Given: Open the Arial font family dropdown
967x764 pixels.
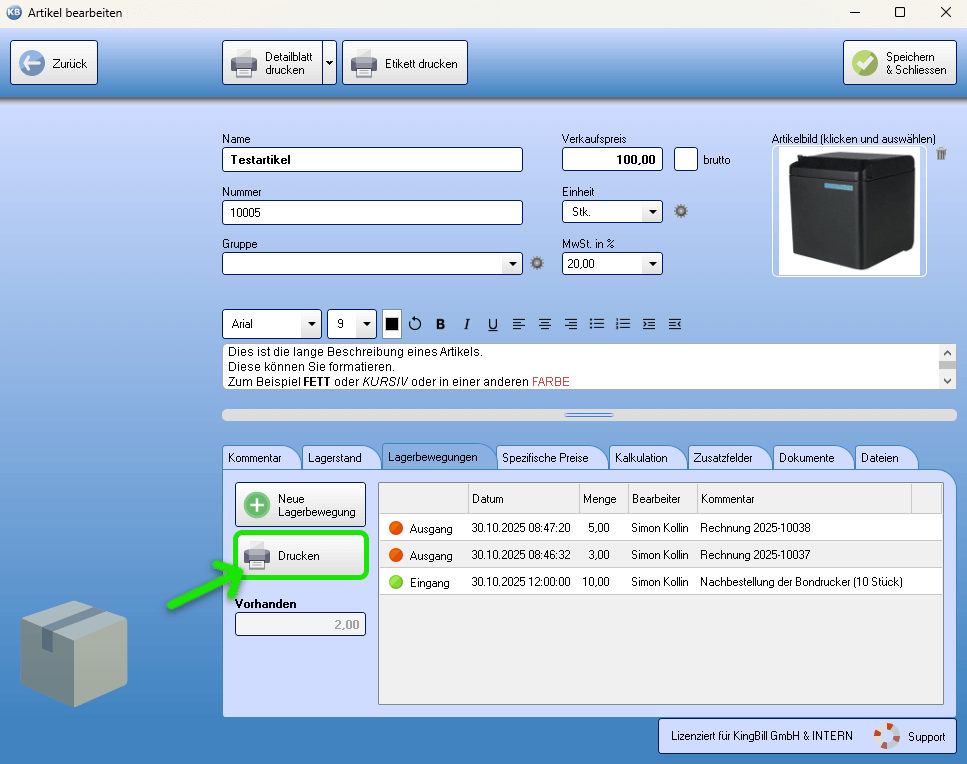Looking at the screenshot, I should click(x=311, y=324).
